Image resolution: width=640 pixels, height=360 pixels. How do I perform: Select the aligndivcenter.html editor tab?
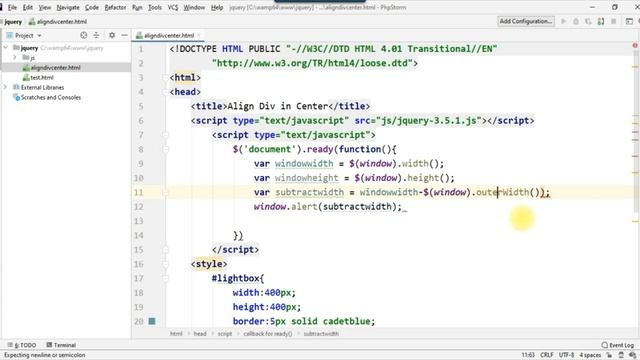(169, 36)
